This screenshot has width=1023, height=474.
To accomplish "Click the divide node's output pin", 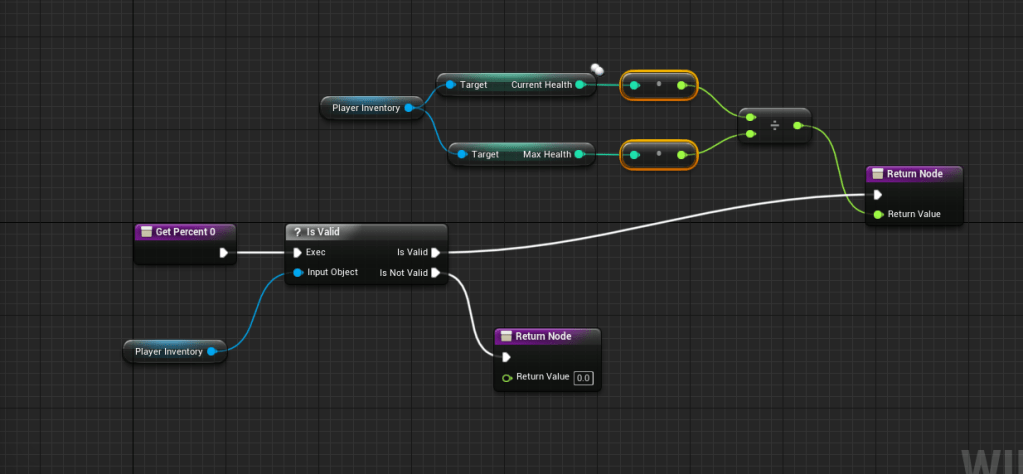I will pos(798,126).
